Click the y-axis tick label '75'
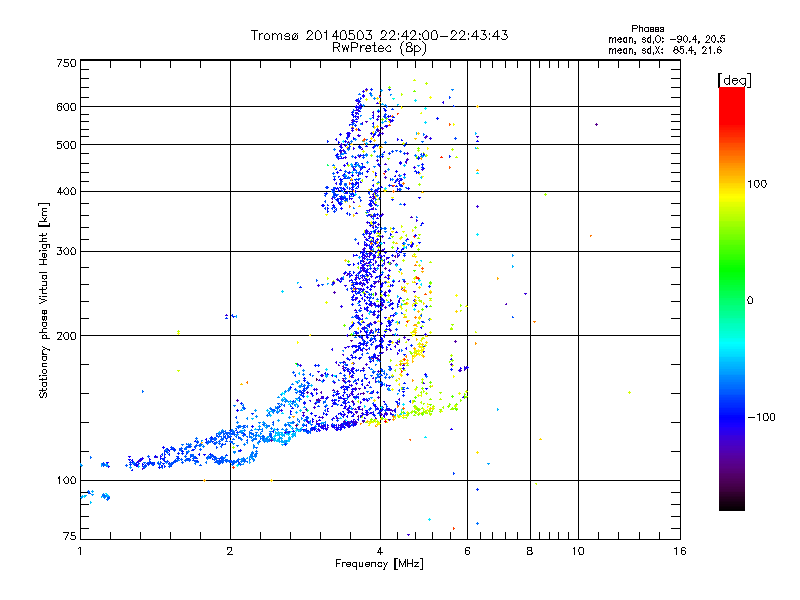This screenshot has height=600, width=800. pos(70,536)
